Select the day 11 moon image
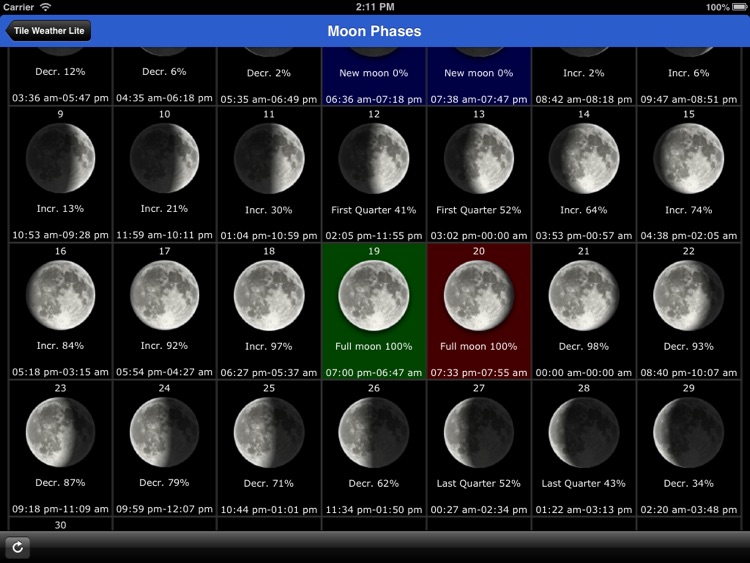The image size is (750, 563). [269, 159]
